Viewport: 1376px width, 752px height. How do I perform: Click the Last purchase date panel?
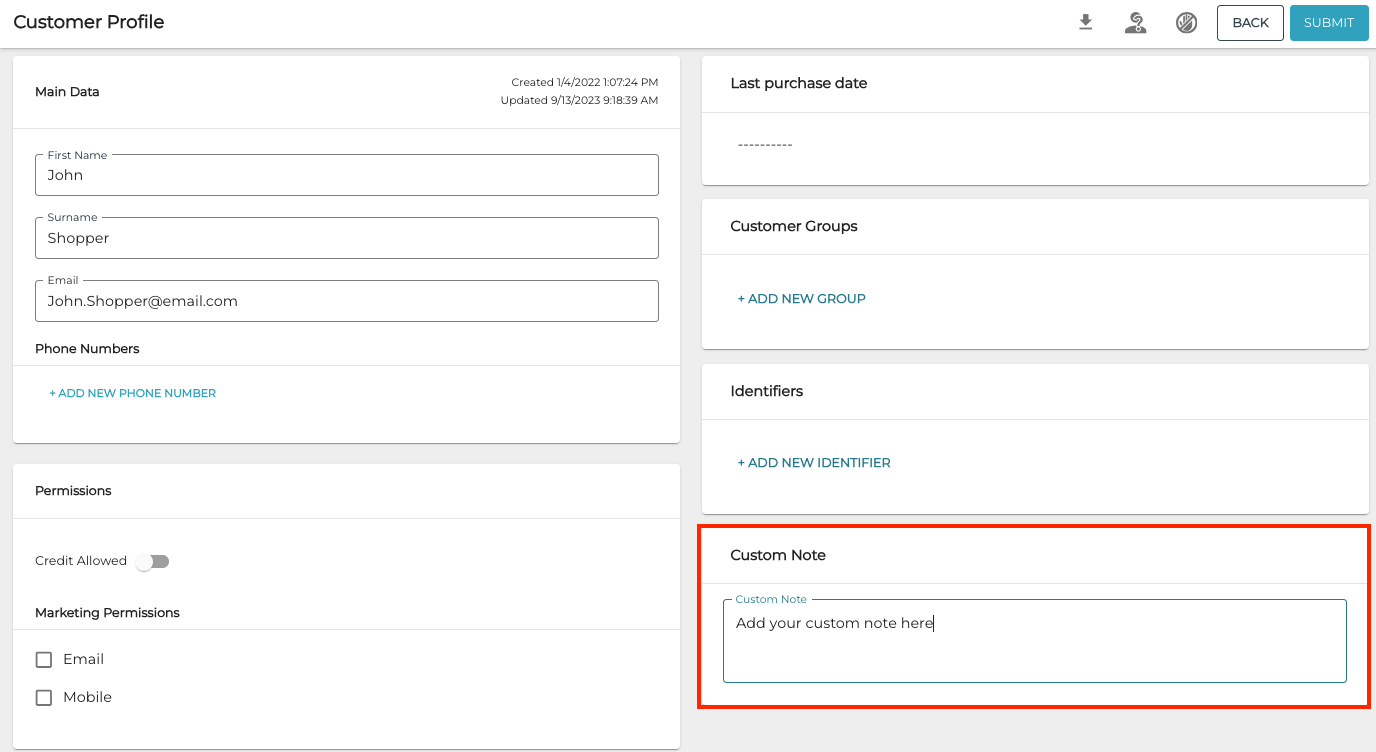tap(798, 83)
